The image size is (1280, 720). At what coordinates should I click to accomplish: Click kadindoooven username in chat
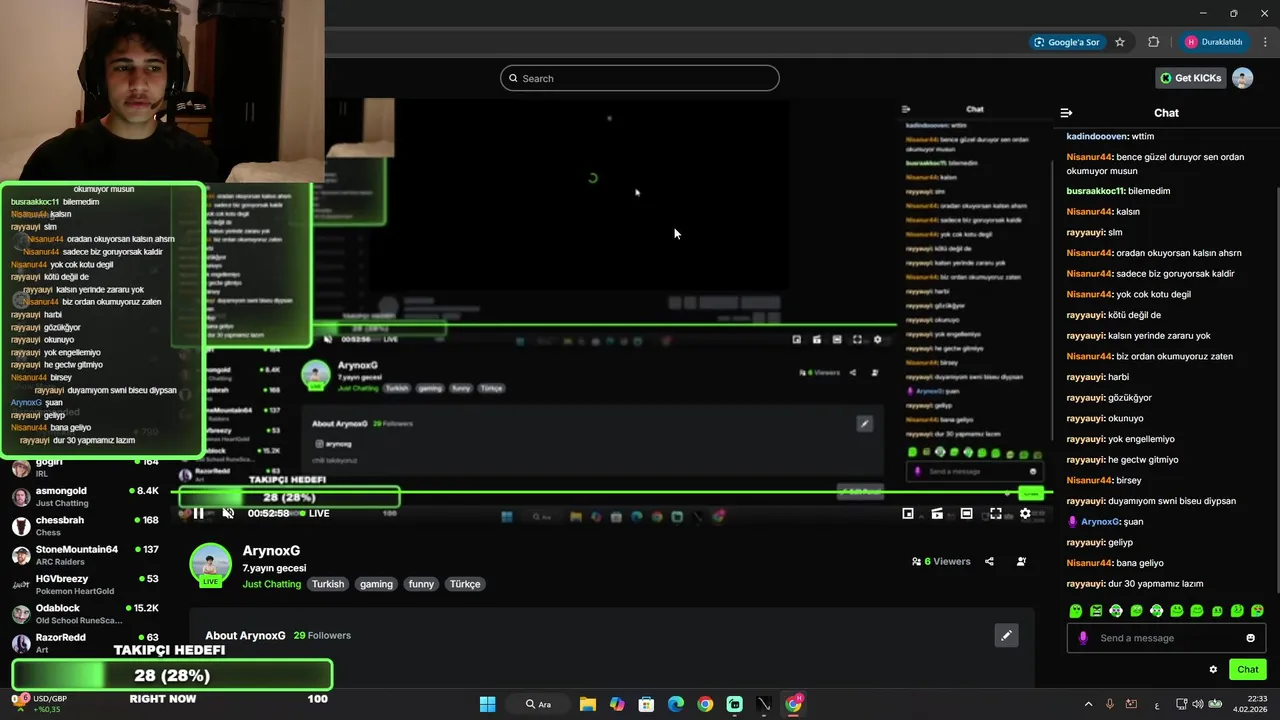click(x=1097, y=136)
